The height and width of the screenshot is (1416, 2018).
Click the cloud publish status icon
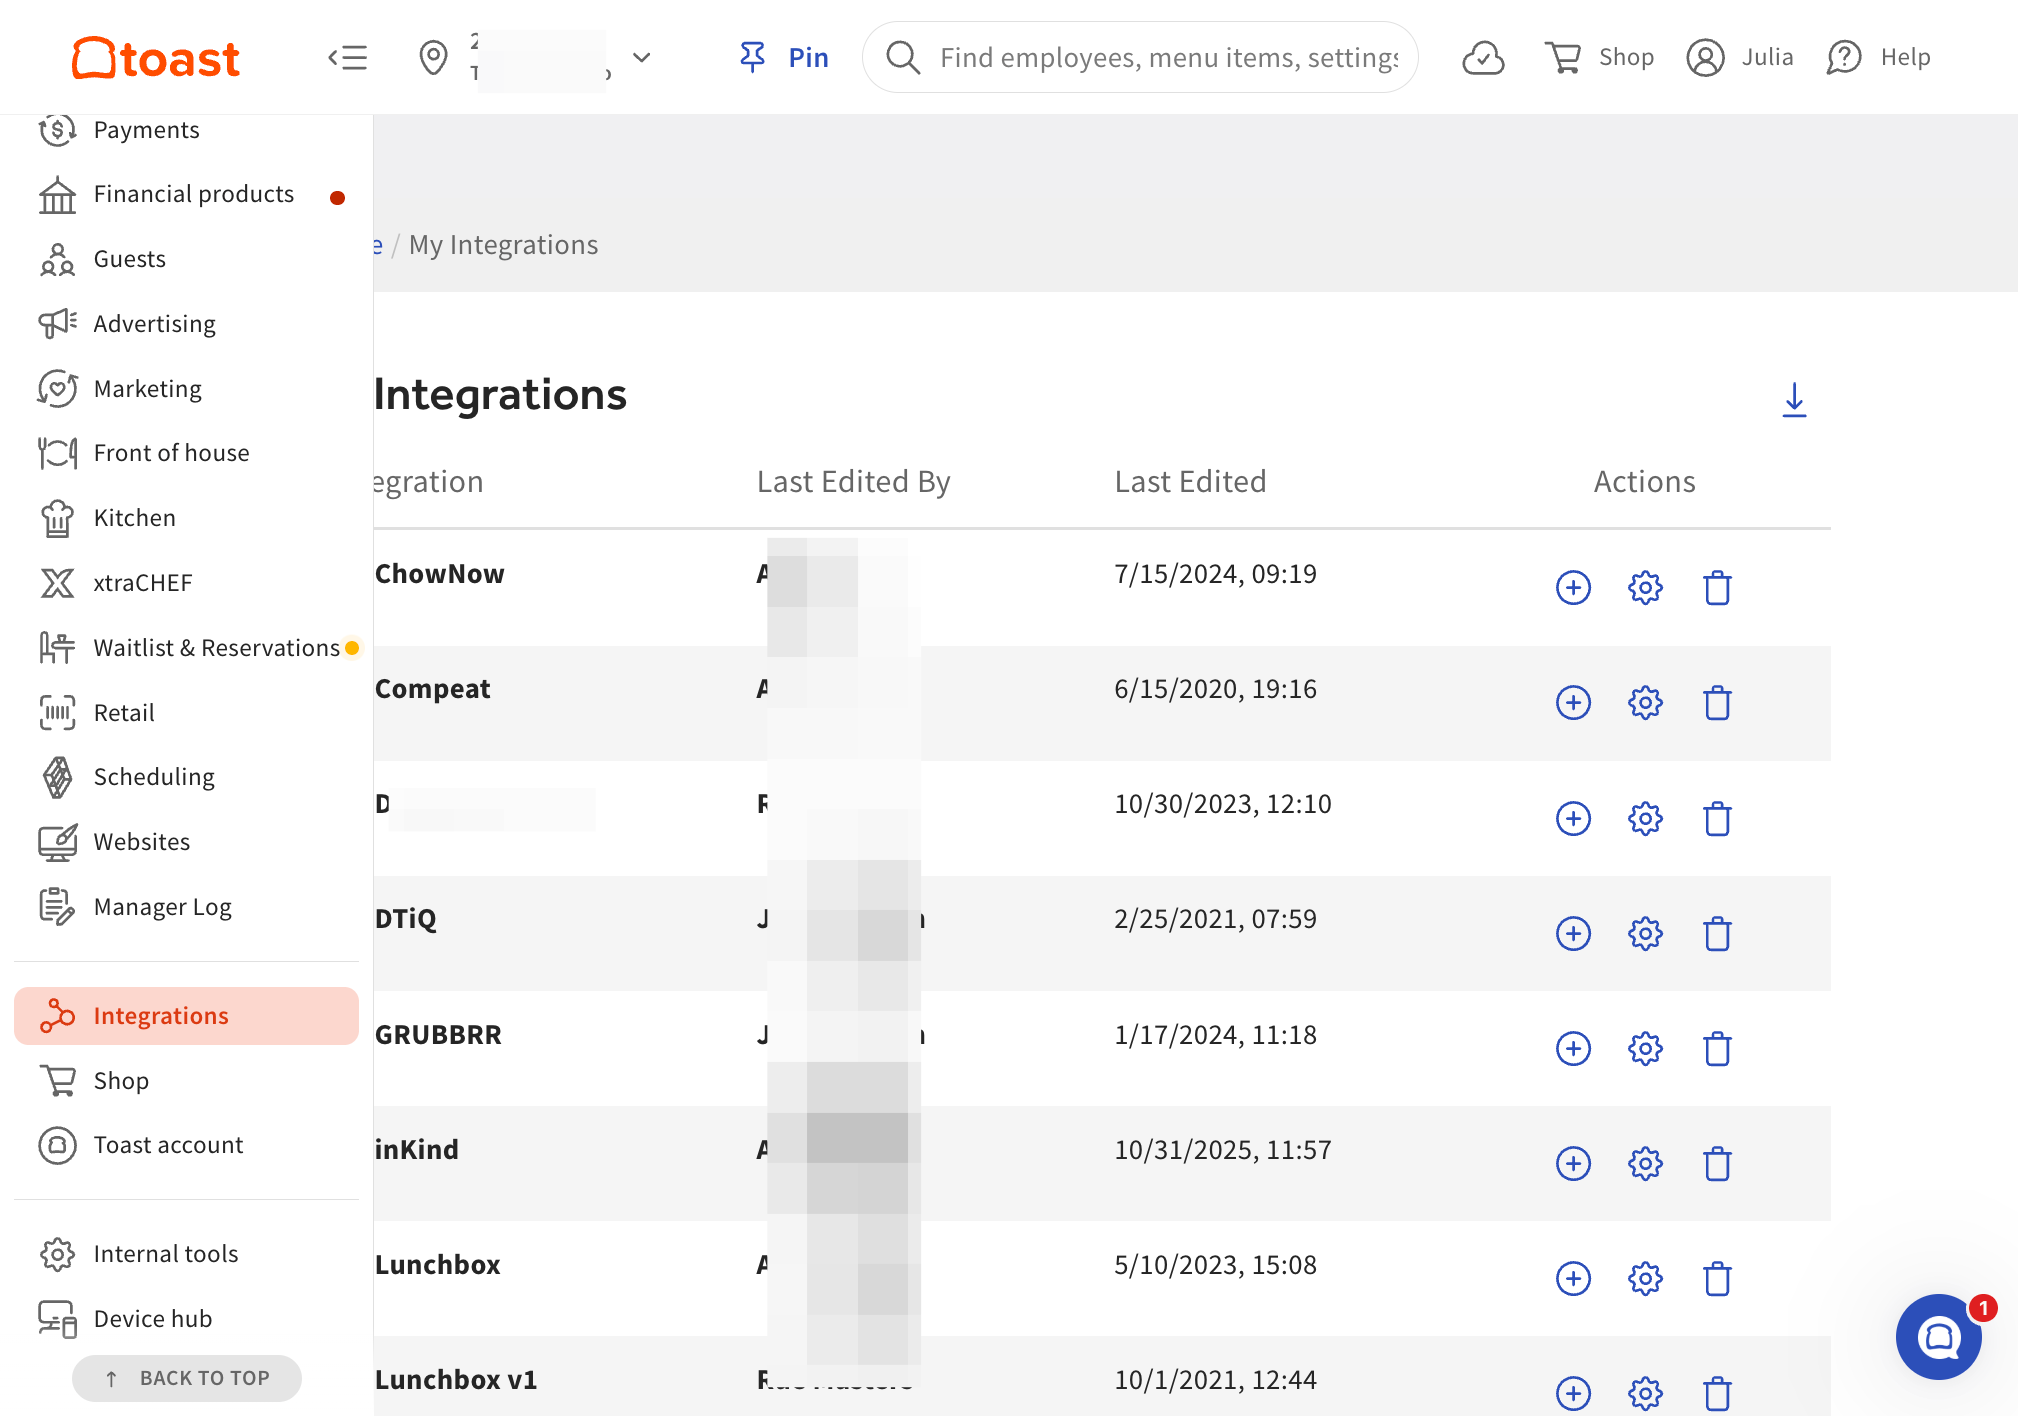coord(1483,57)
